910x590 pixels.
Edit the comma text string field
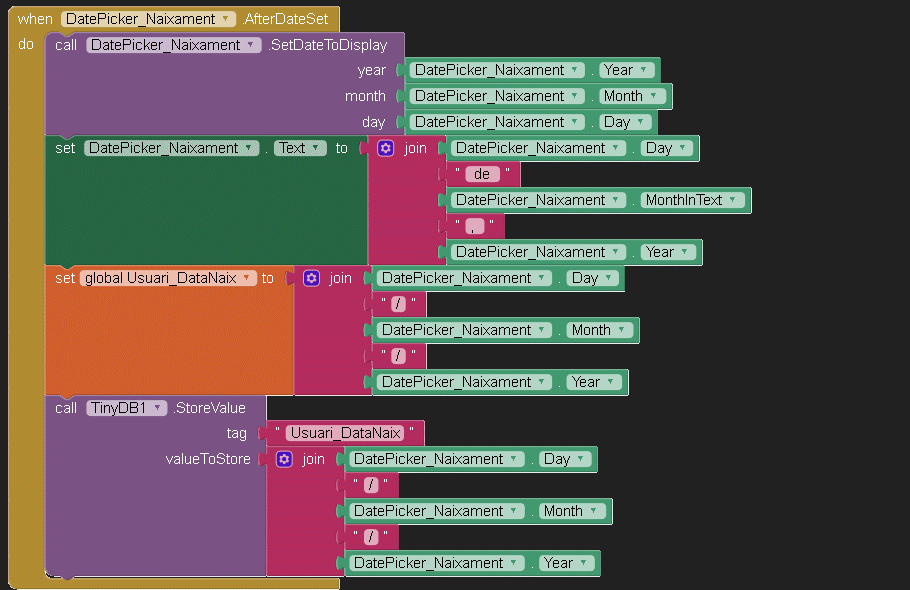pos(475,226)
